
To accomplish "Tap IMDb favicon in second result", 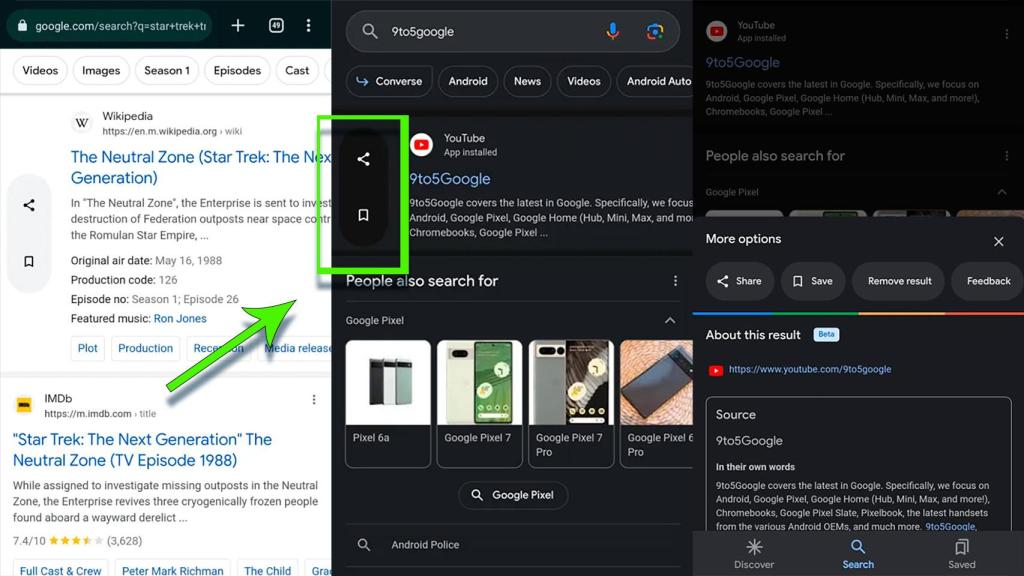I will coord(24,405).
